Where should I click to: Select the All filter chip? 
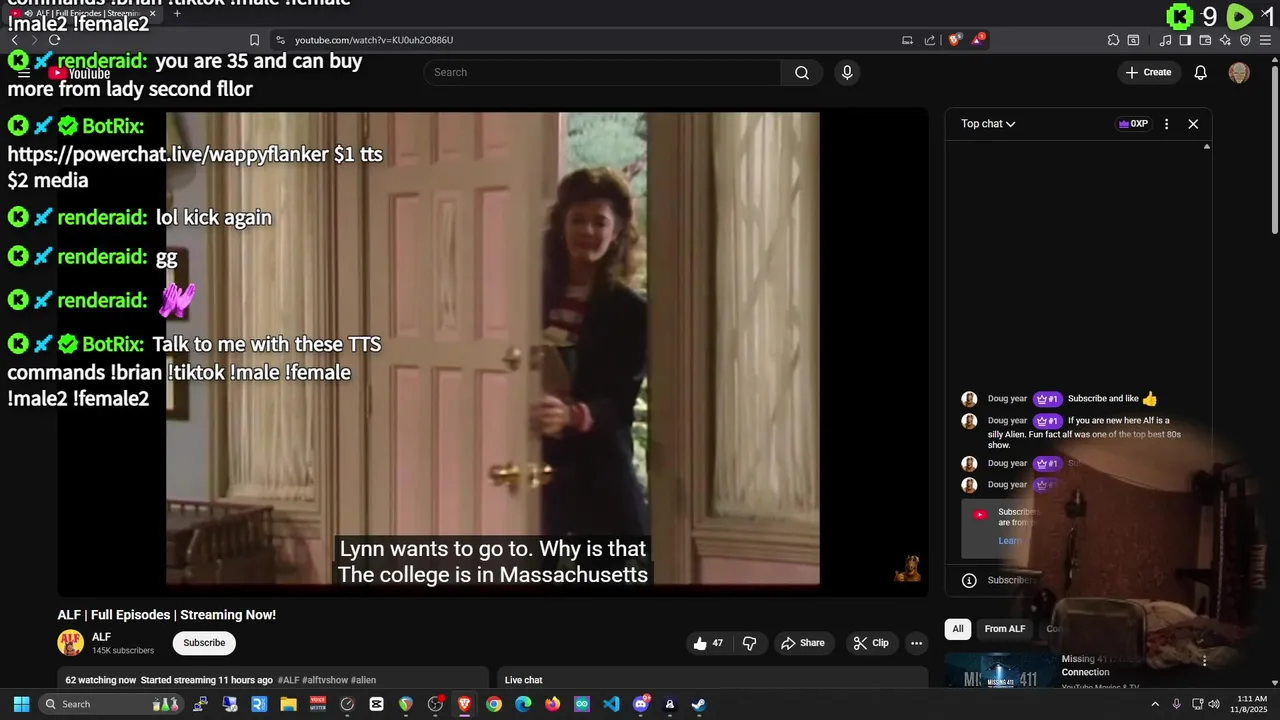point(958,629)
